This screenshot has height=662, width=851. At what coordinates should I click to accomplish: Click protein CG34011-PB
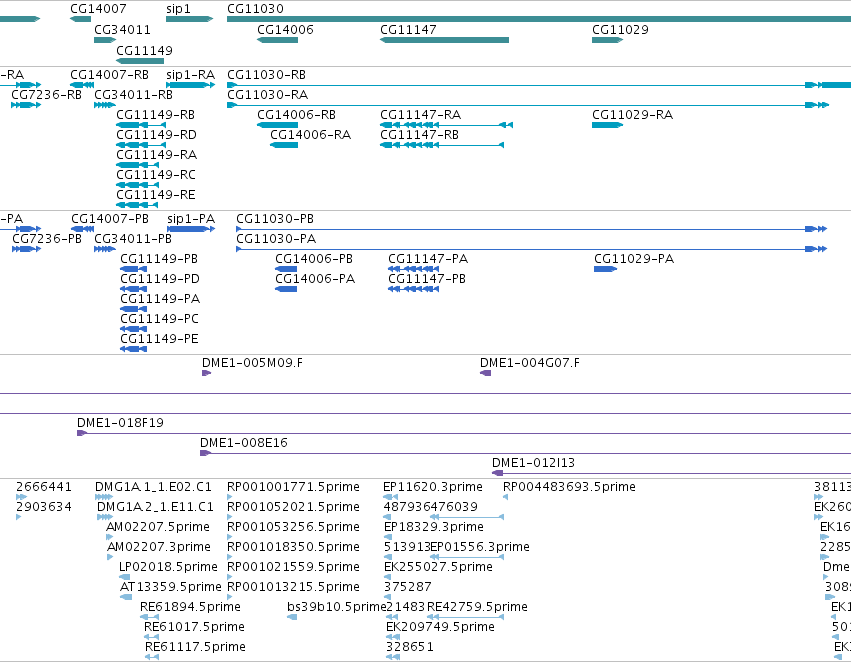click(105, 249)
